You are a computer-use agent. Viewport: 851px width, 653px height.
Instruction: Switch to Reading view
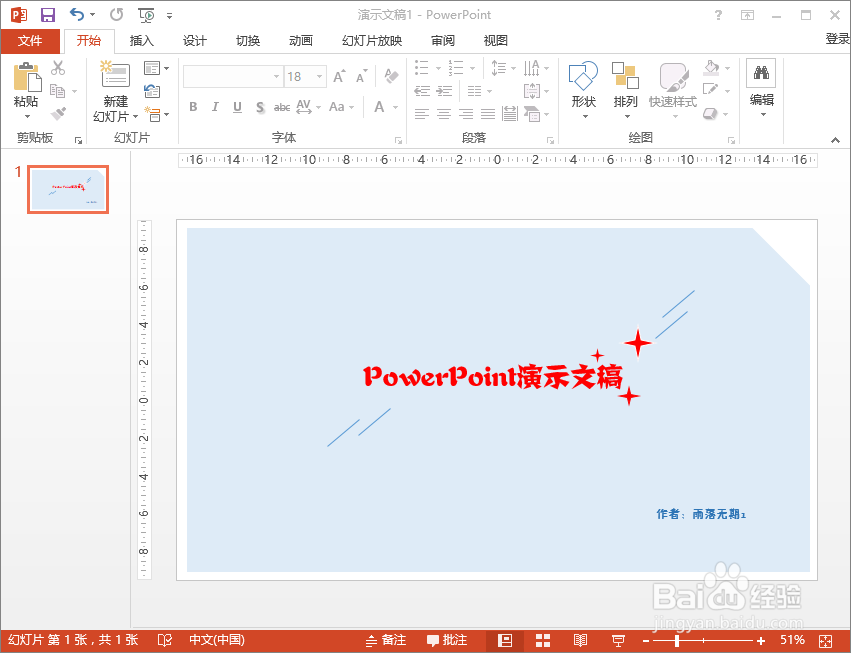coord(580,641)
